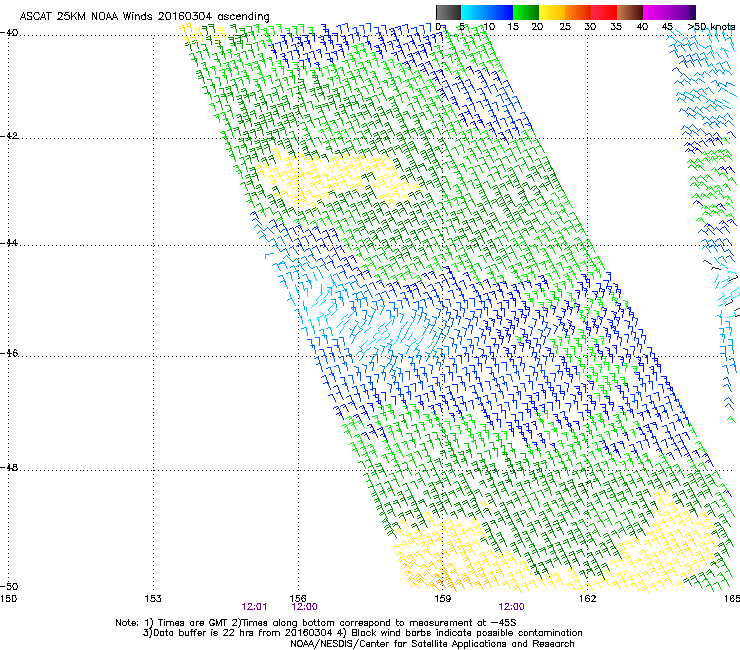Click the green 15-20 knots color swatch
Viewport: 740px width, 650px height.
[526, 12]
